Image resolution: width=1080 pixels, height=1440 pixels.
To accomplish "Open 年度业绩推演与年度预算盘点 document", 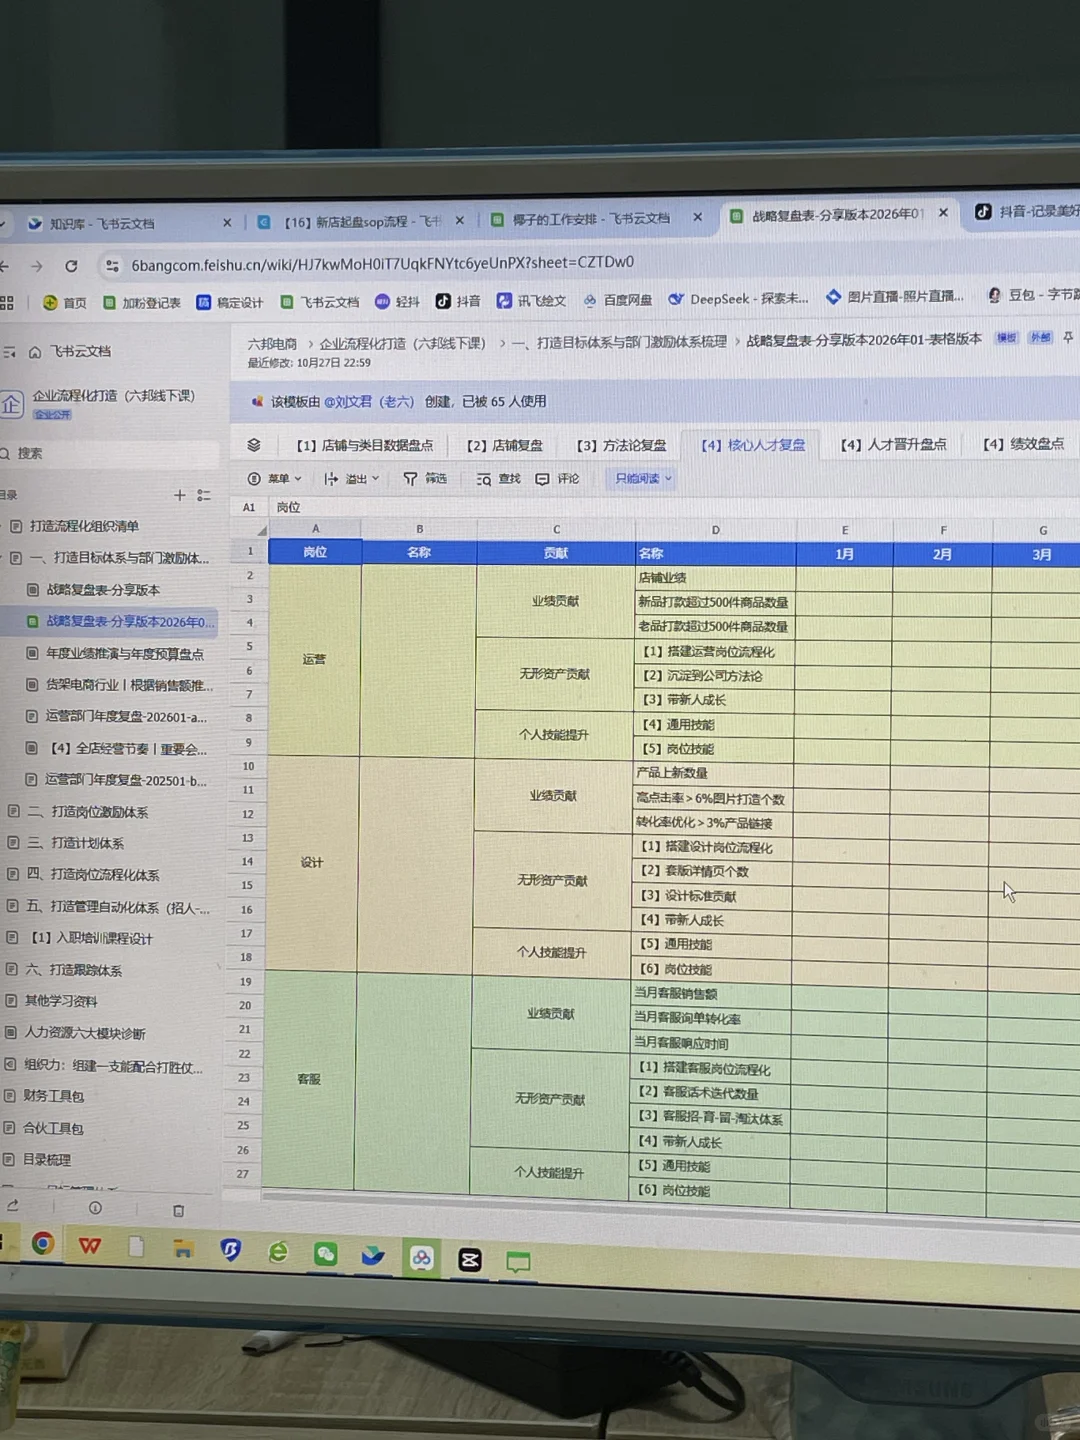I will [124, 653].
